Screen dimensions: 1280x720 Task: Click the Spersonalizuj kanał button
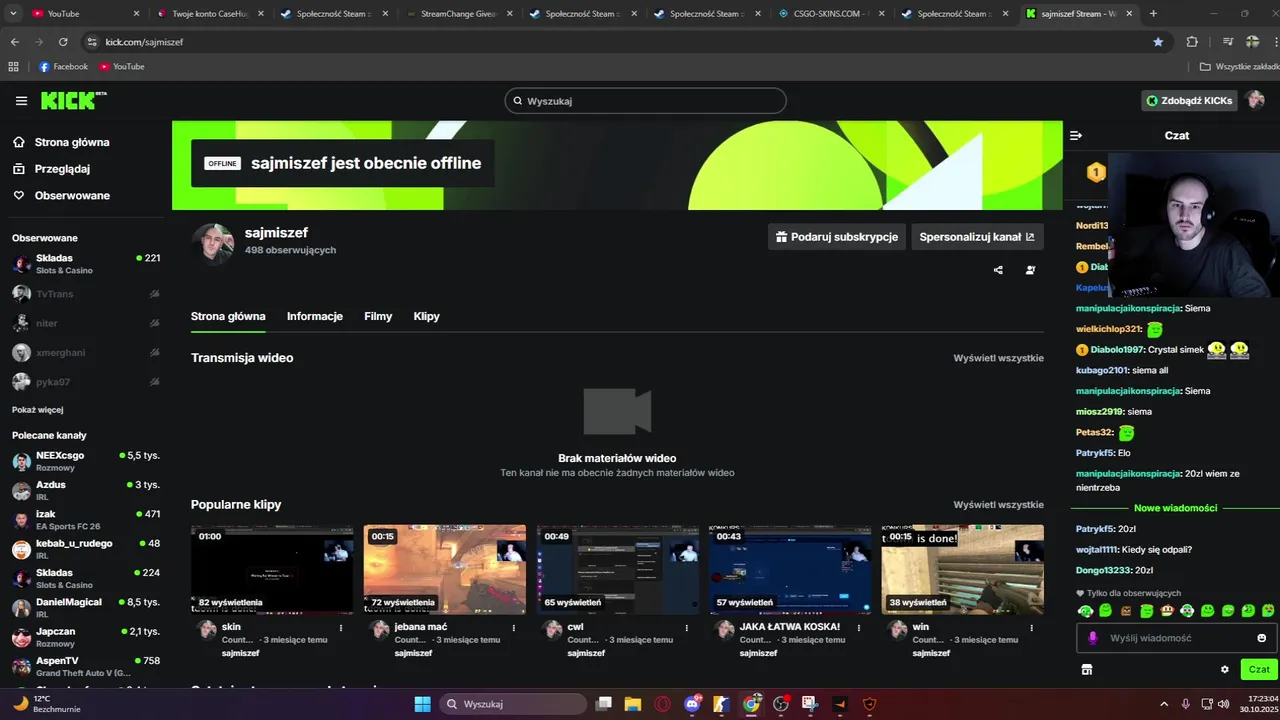[x=977, y=237]
